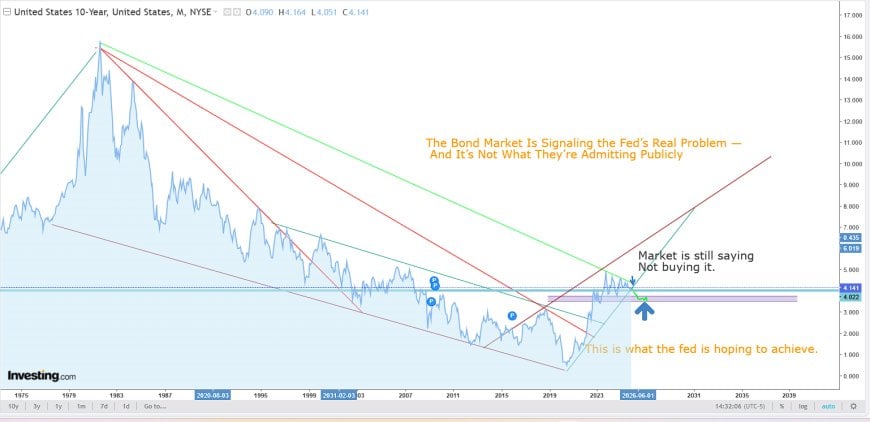Click the Investing.com logo
Image resolution: width=870 pixels, height=422 pixels.
[x=42, y=376]
